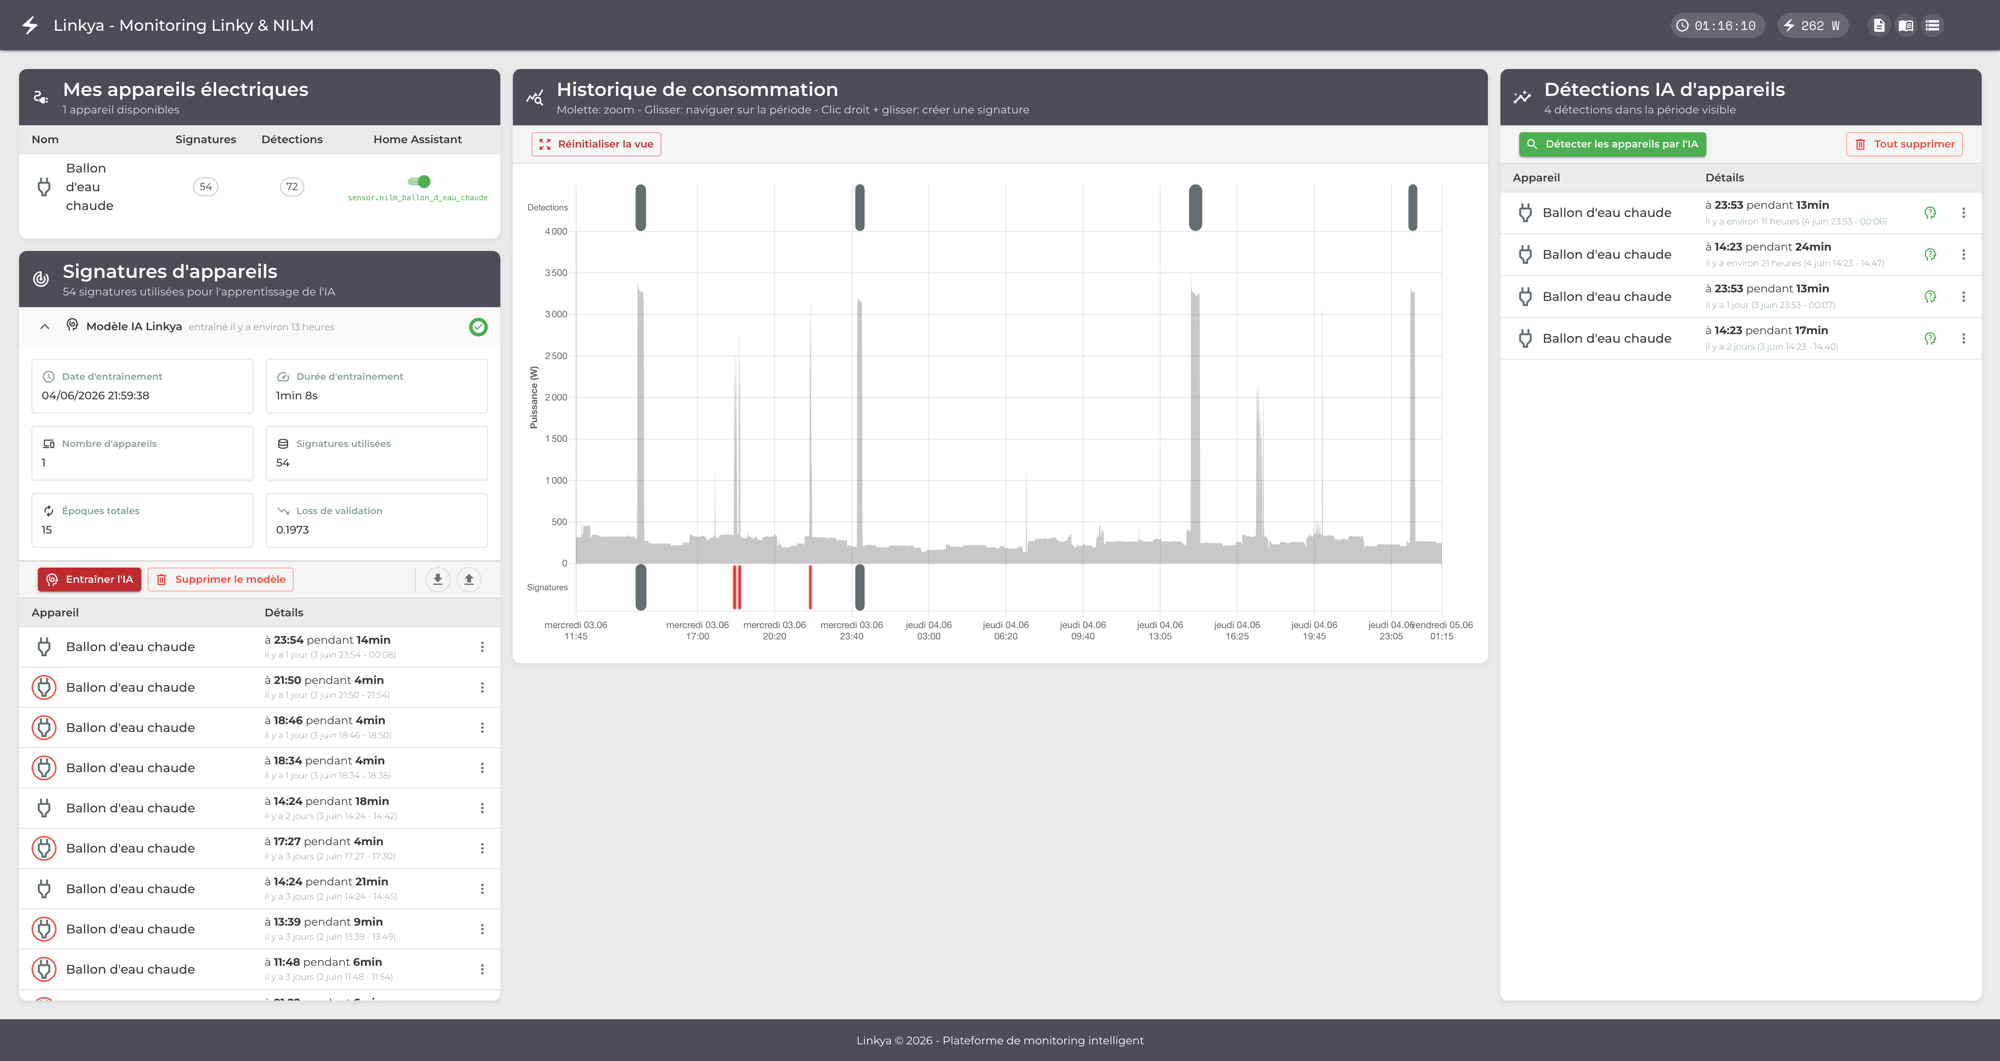Viewport: 2000px width, 1061px height.
Task: Click Date d'entraînement value 04/06/2026 21:59:38
Action: pyautogui.click(x=95, y=396)
